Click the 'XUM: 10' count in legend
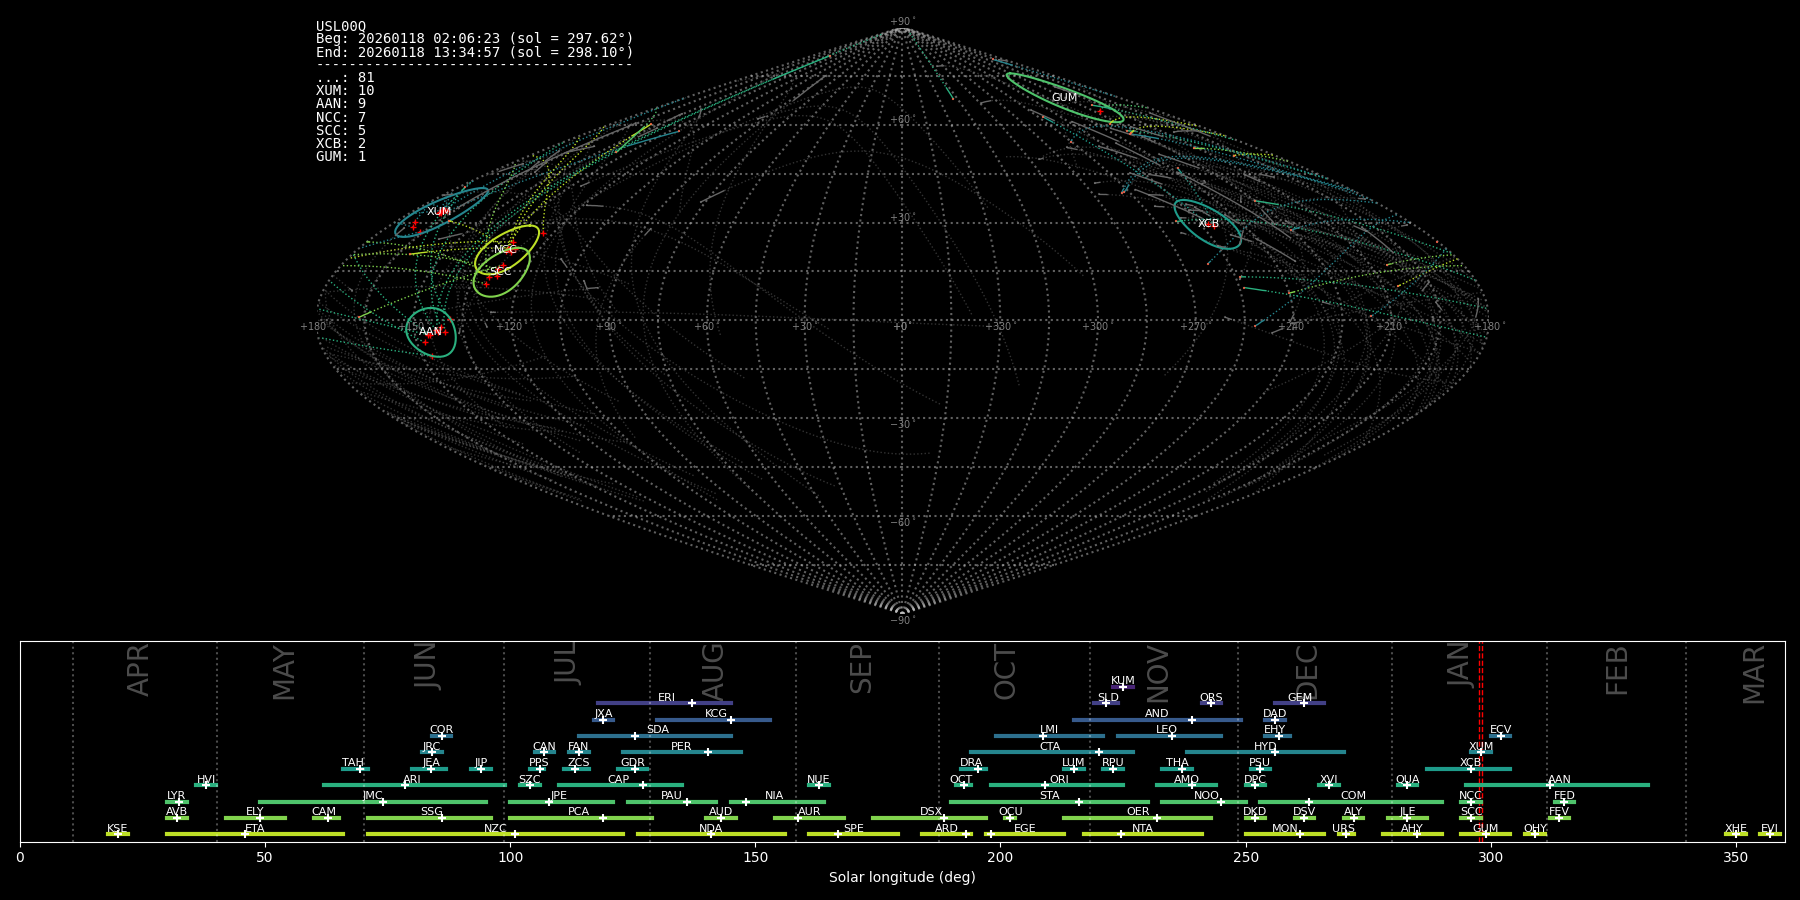The image size is (1800, 900). (x=345, y=91)
